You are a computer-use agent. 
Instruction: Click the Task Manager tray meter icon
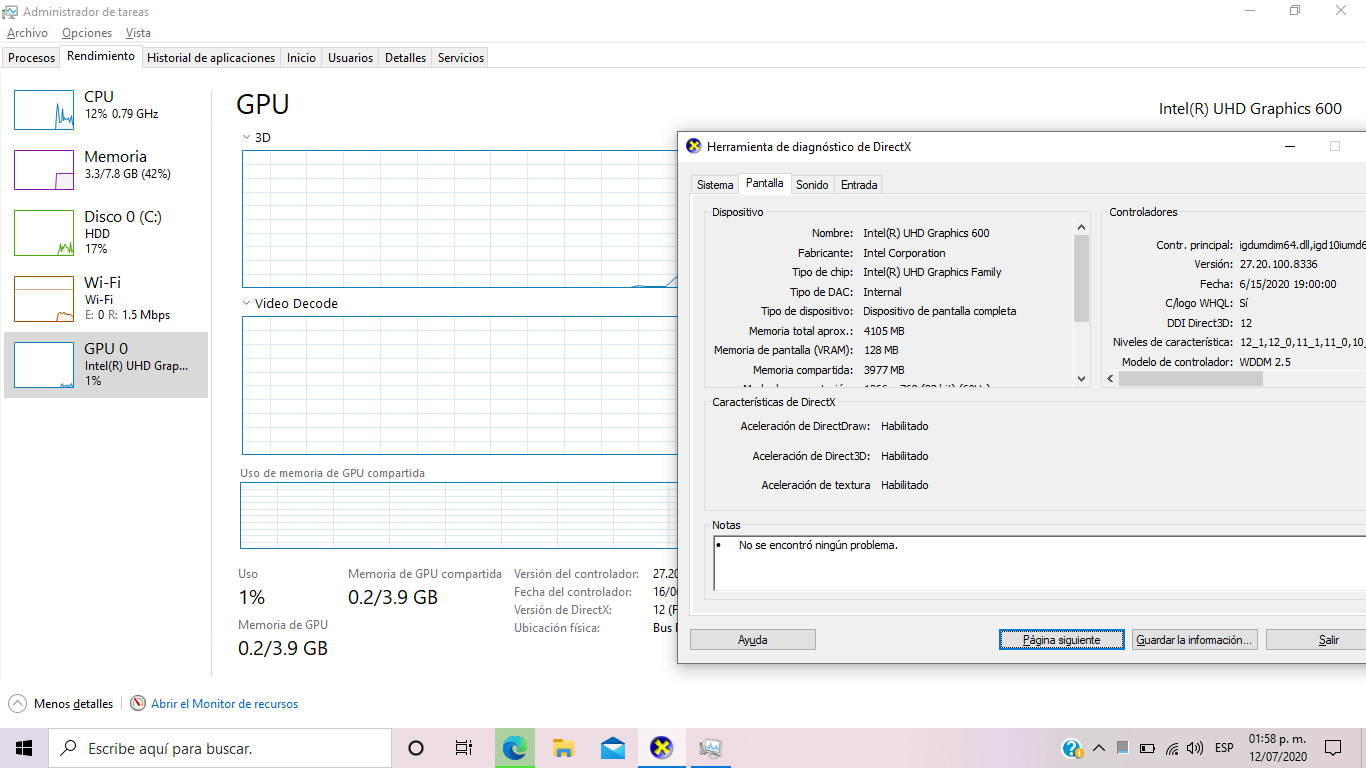[1123, 748]
